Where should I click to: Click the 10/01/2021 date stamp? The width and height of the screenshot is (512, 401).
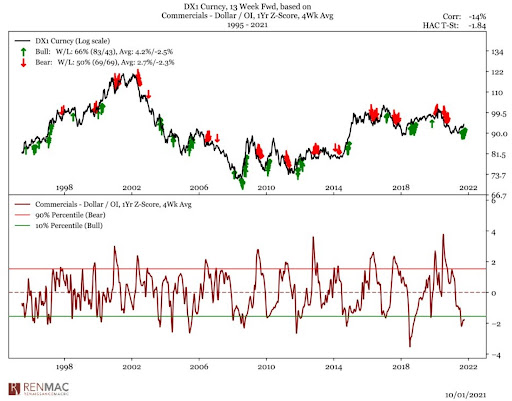[466, 395]
